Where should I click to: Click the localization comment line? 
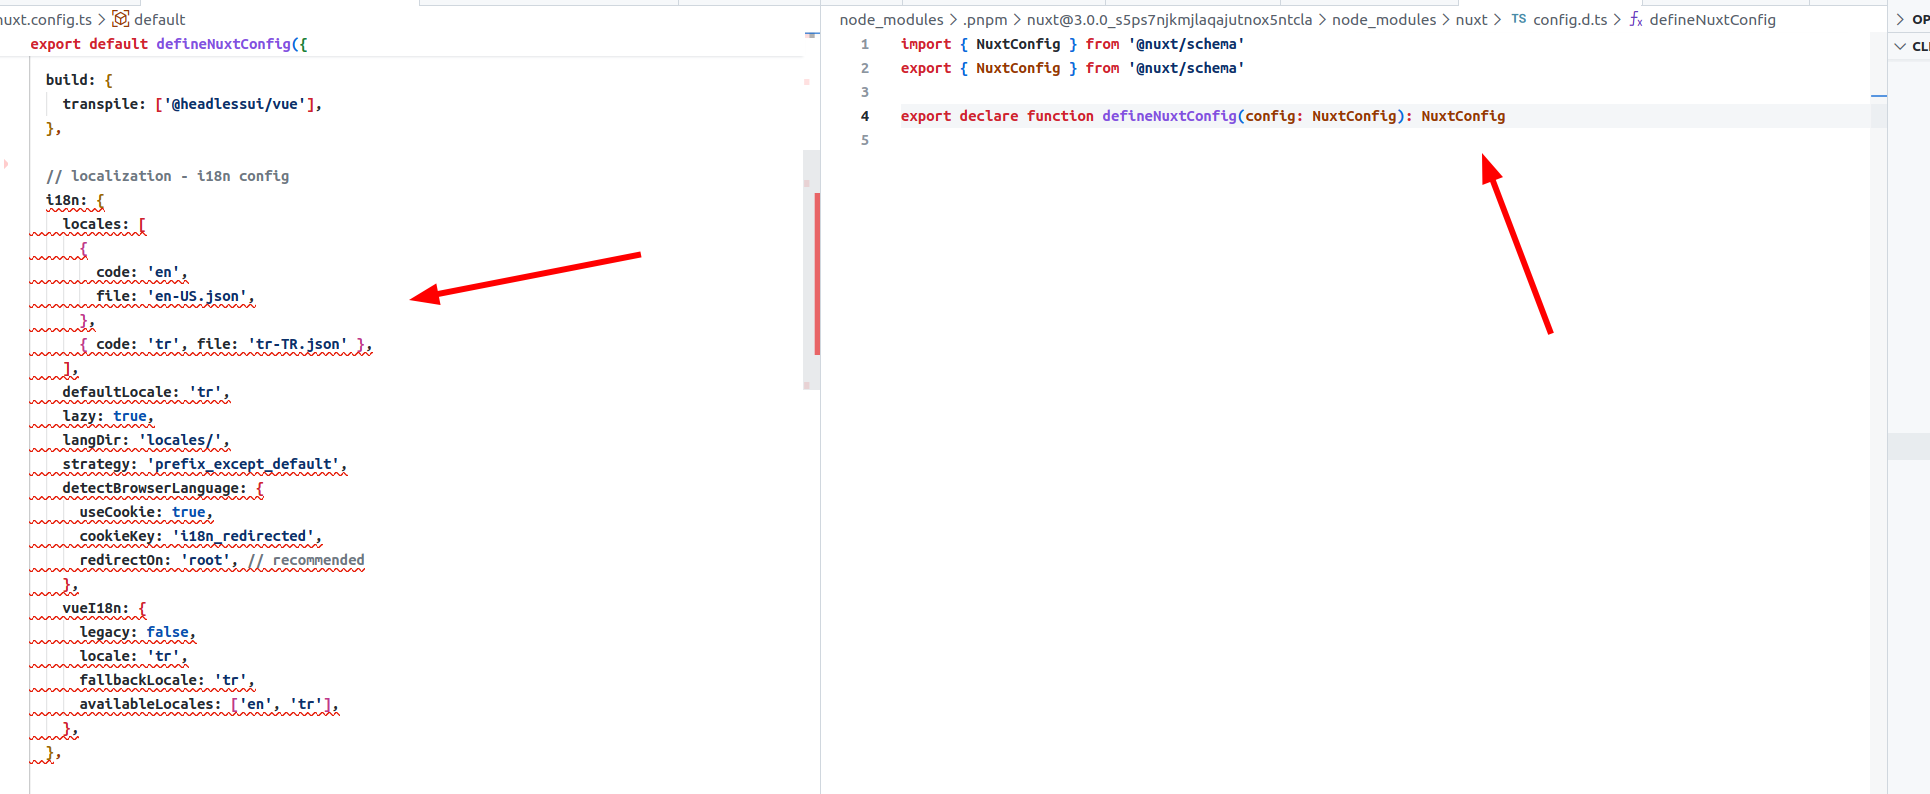[168, 176]
